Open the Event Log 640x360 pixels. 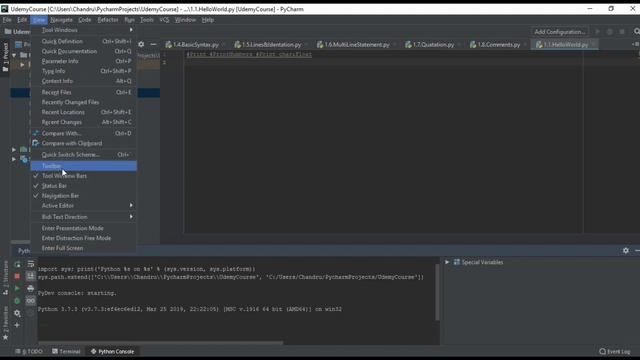pos(615,351)
